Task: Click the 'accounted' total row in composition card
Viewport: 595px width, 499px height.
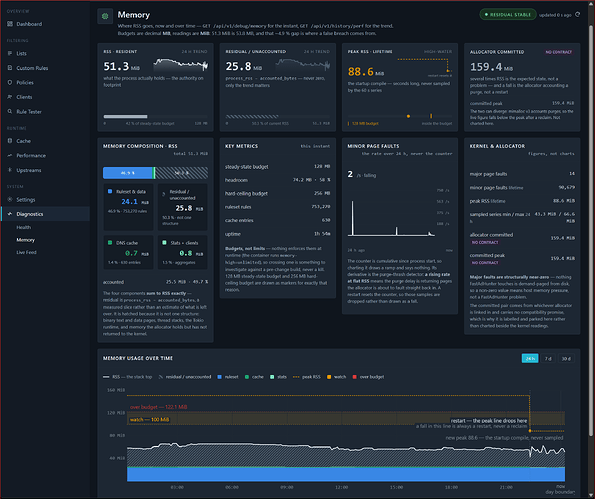Action: pyautogui.click(x=155, y=282)
